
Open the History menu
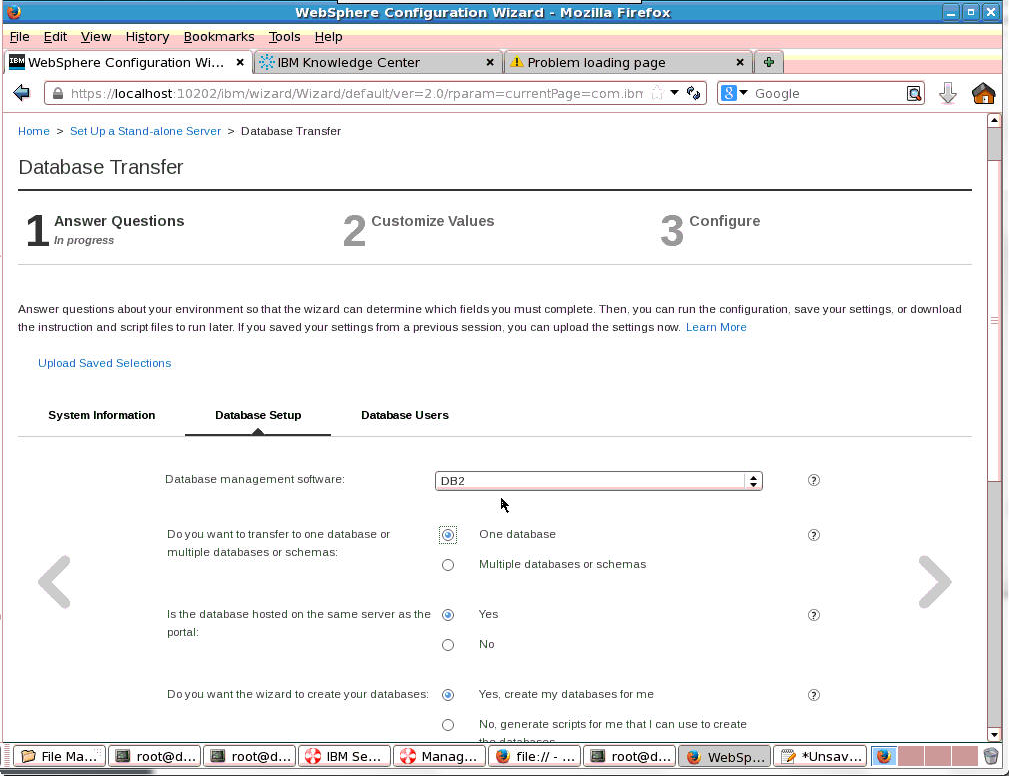click(x=147, y=37)
